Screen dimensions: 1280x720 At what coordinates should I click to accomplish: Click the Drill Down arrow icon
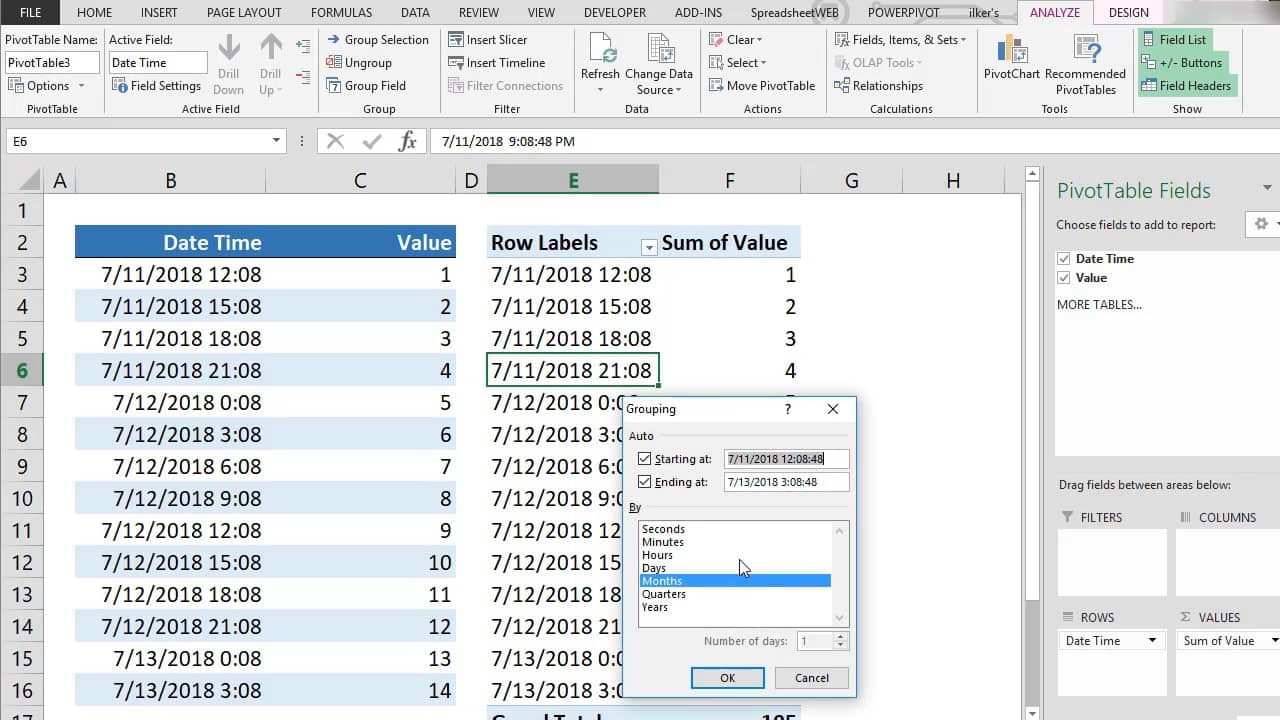click(x=228, y=48)
